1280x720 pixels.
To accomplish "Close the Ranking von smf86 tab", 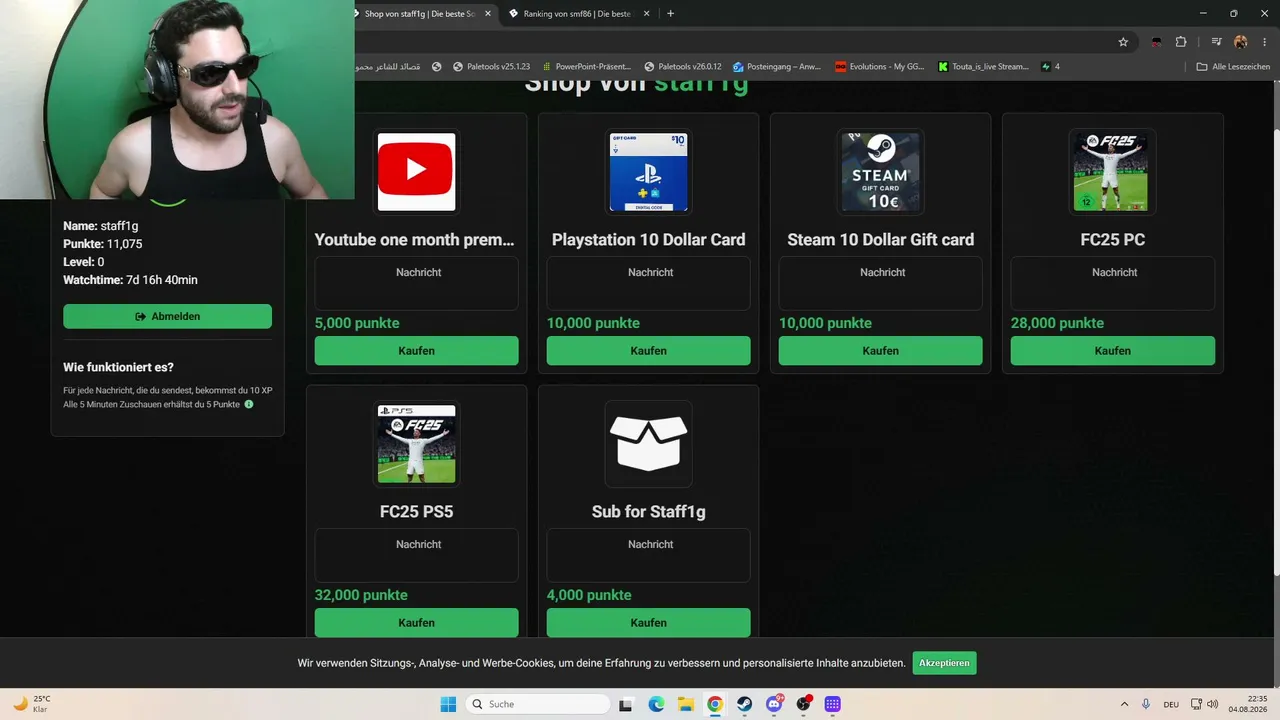I will point(647,14).
